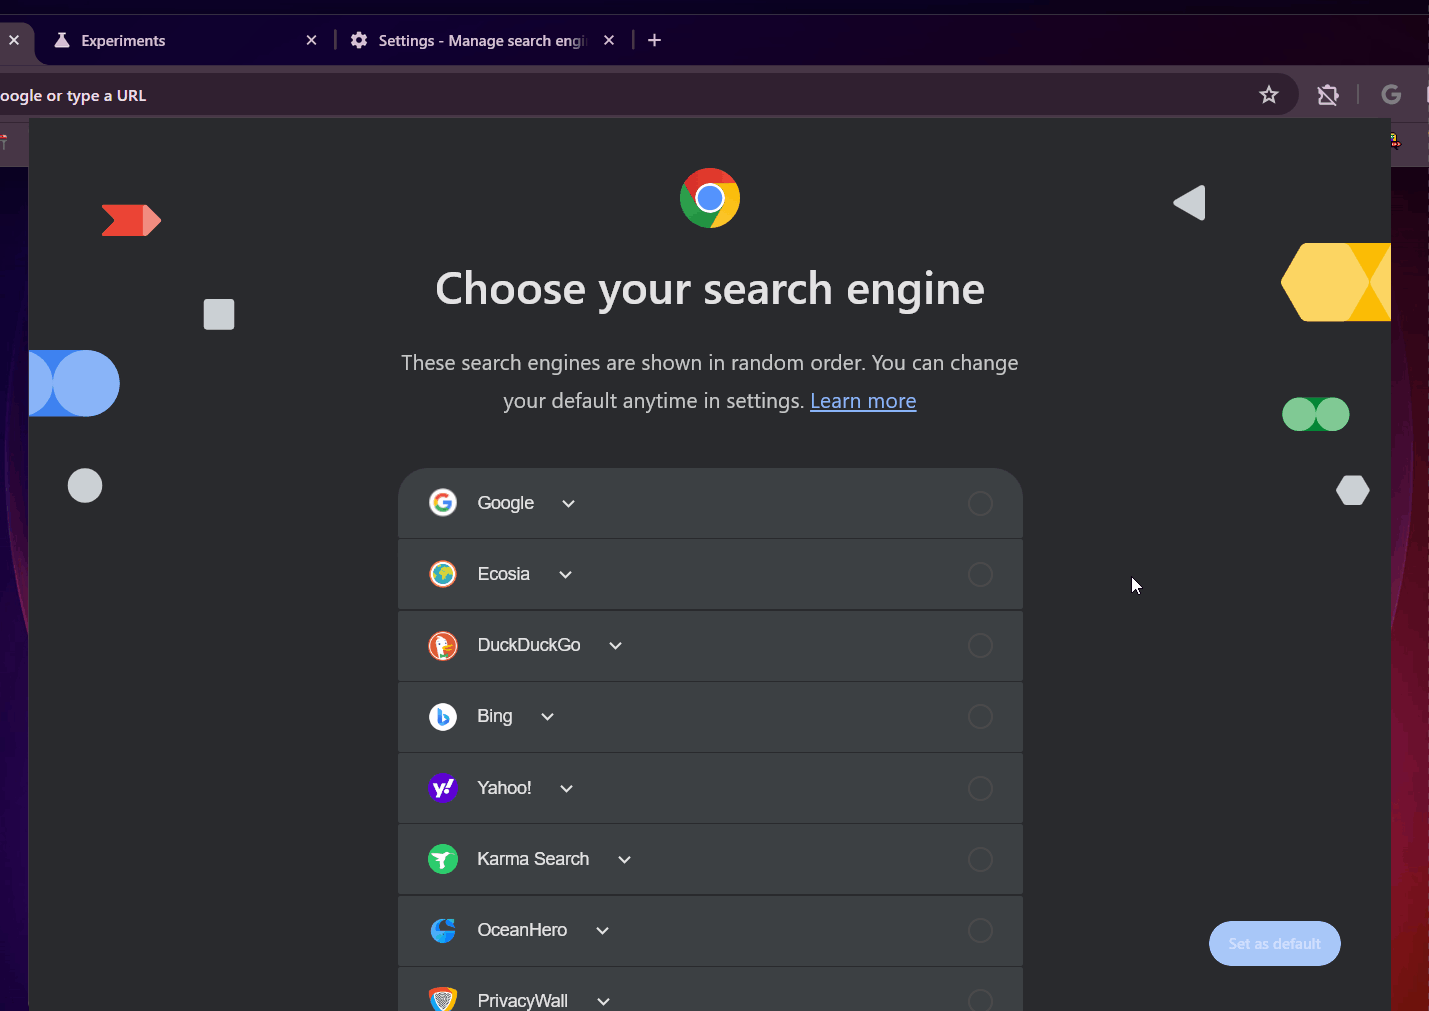This screenshot has height=1011, width=1429.
Task: Open the Learn more link
Action: tap(863, 401)
